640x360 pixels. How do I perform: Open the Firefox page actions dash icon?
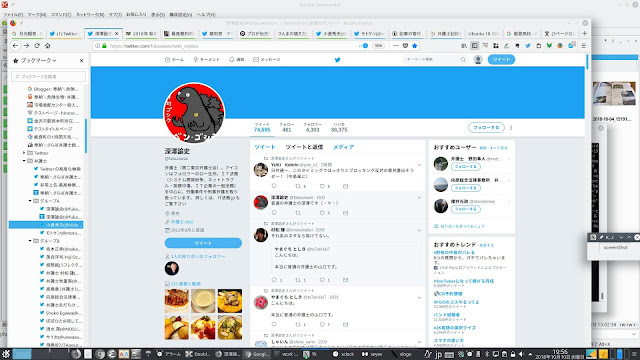(x=396, y=46)
